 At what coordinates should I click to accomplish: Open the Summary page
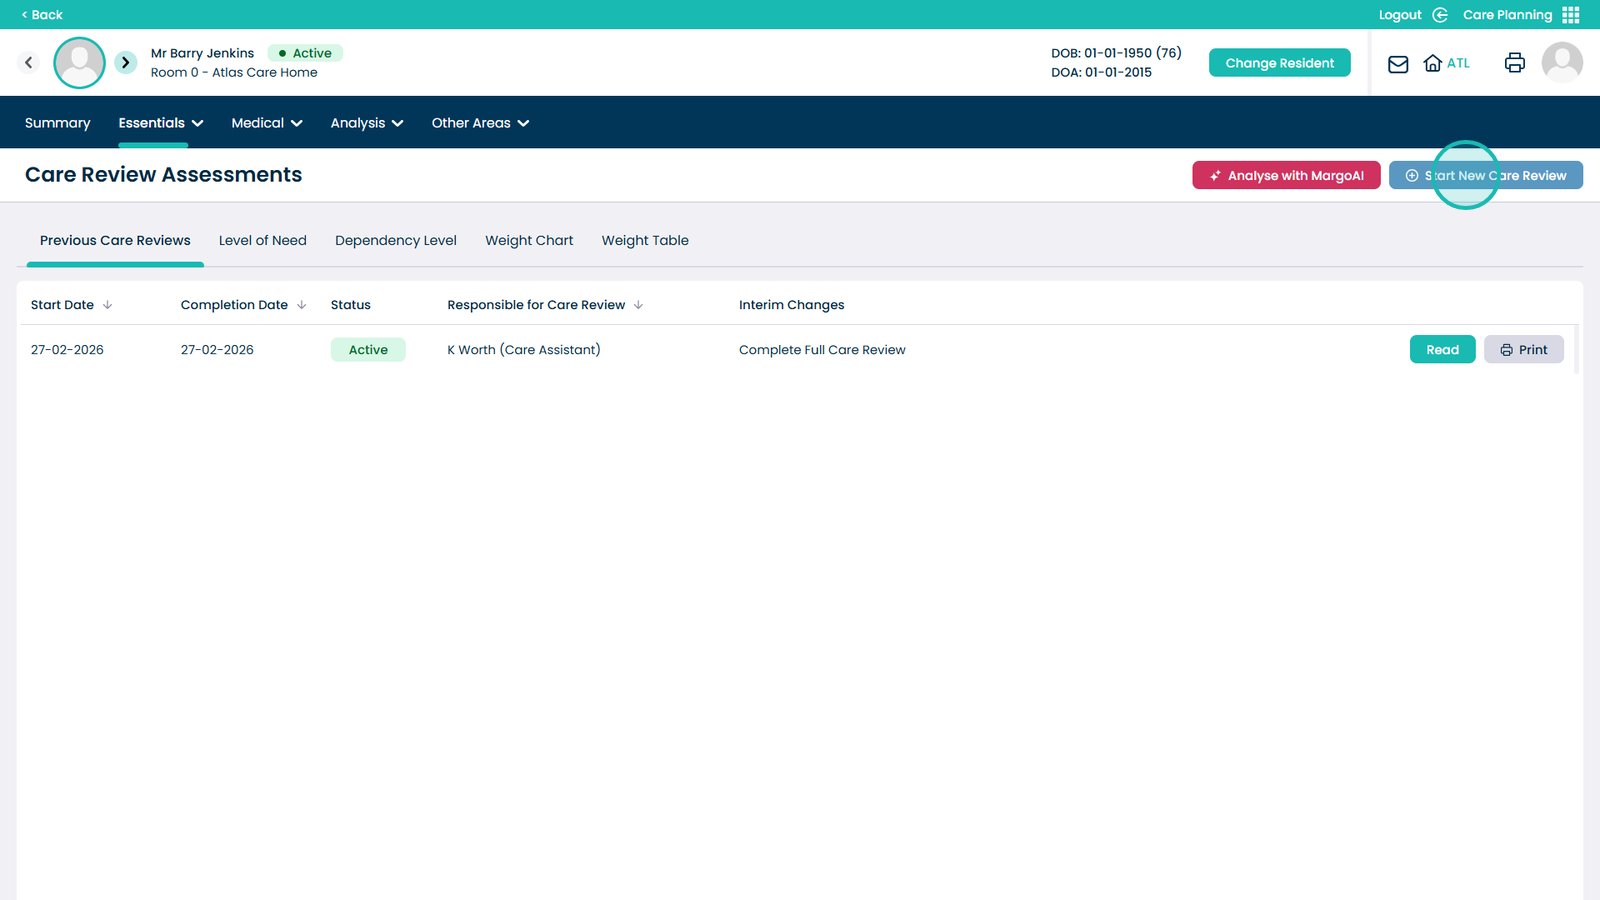point(57,123)
